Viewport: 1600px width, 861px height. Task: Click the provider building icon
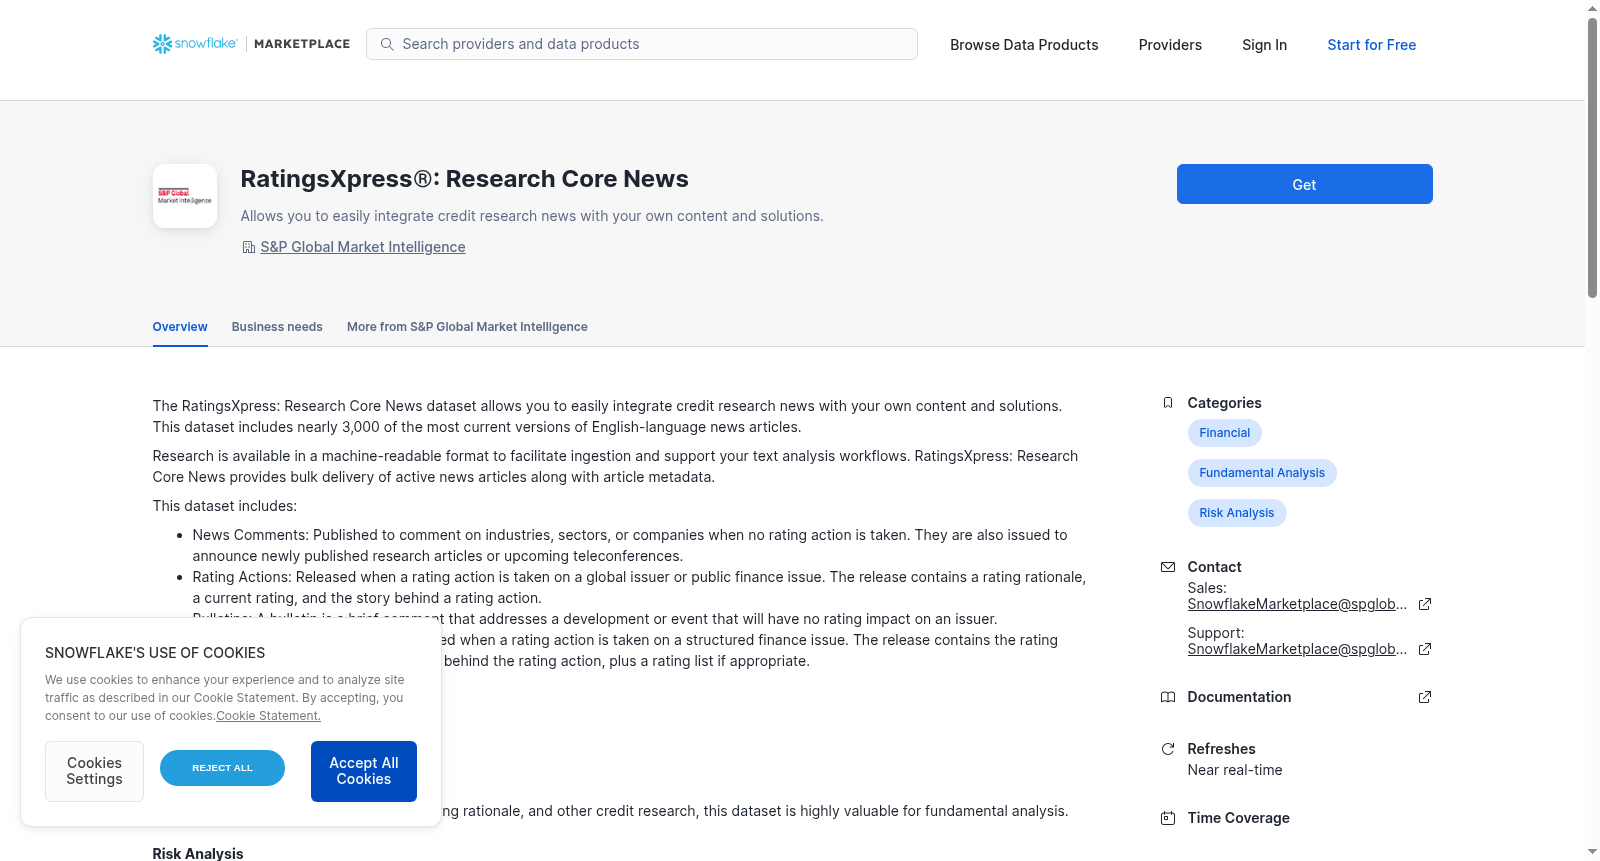[249, 247]
